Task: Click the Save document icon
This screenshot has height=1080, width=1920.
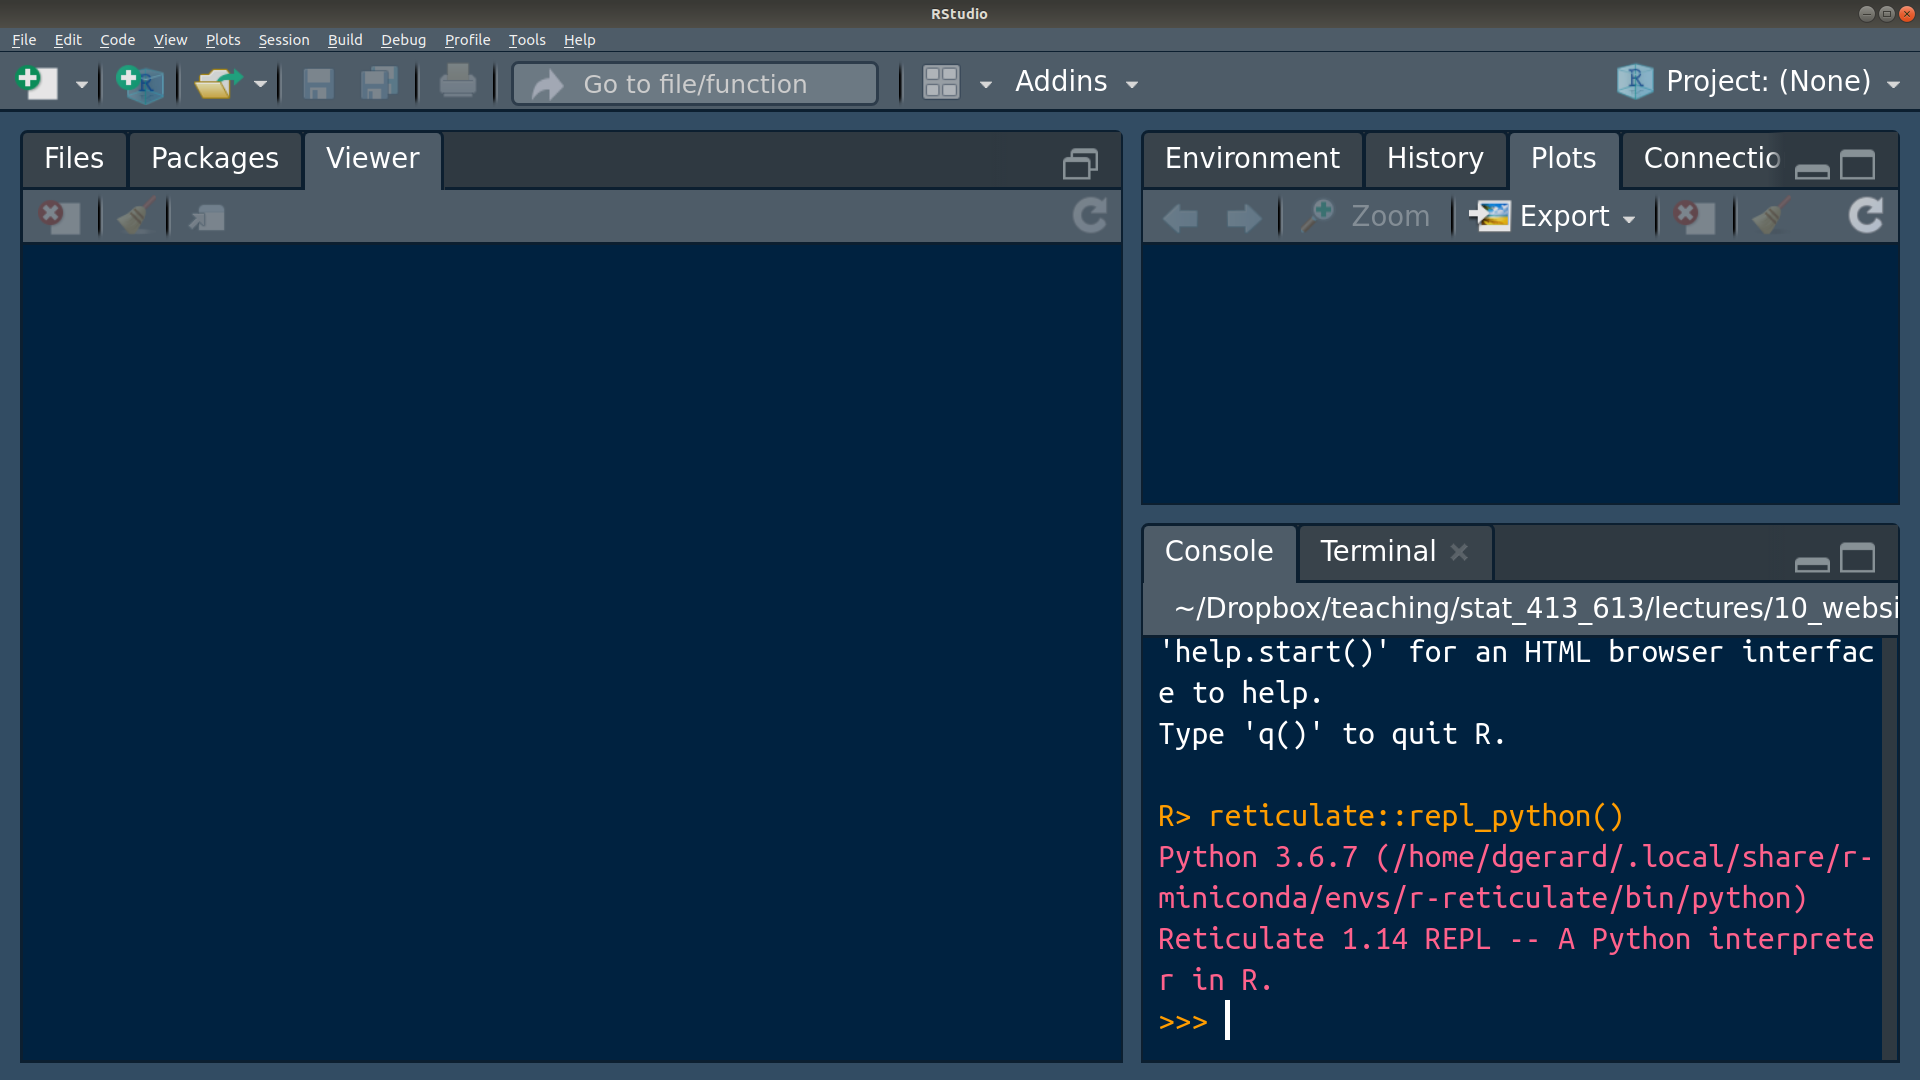Action: (318, 83)
